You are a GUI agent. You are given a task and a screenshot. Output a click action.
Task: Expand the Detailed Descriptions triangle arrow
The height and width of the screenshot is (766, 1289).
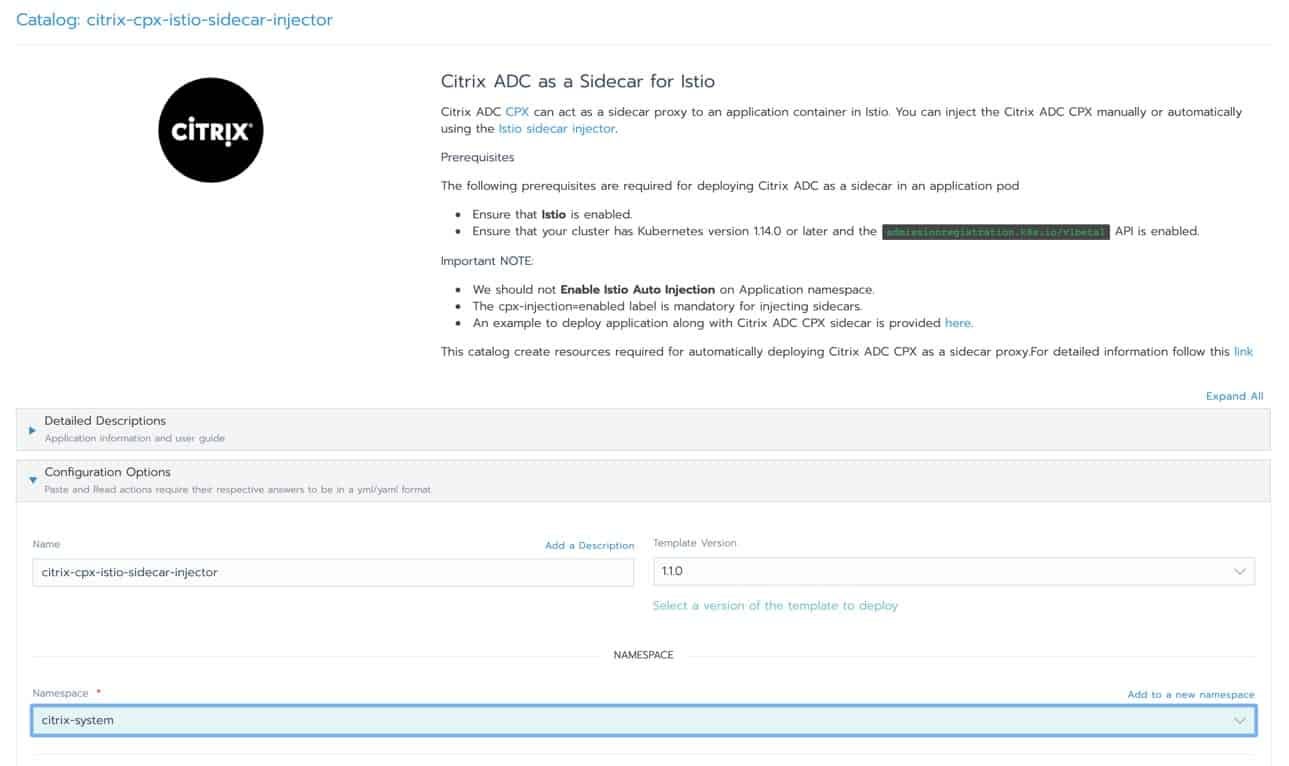pyautogui.click(x=32, y=430)
